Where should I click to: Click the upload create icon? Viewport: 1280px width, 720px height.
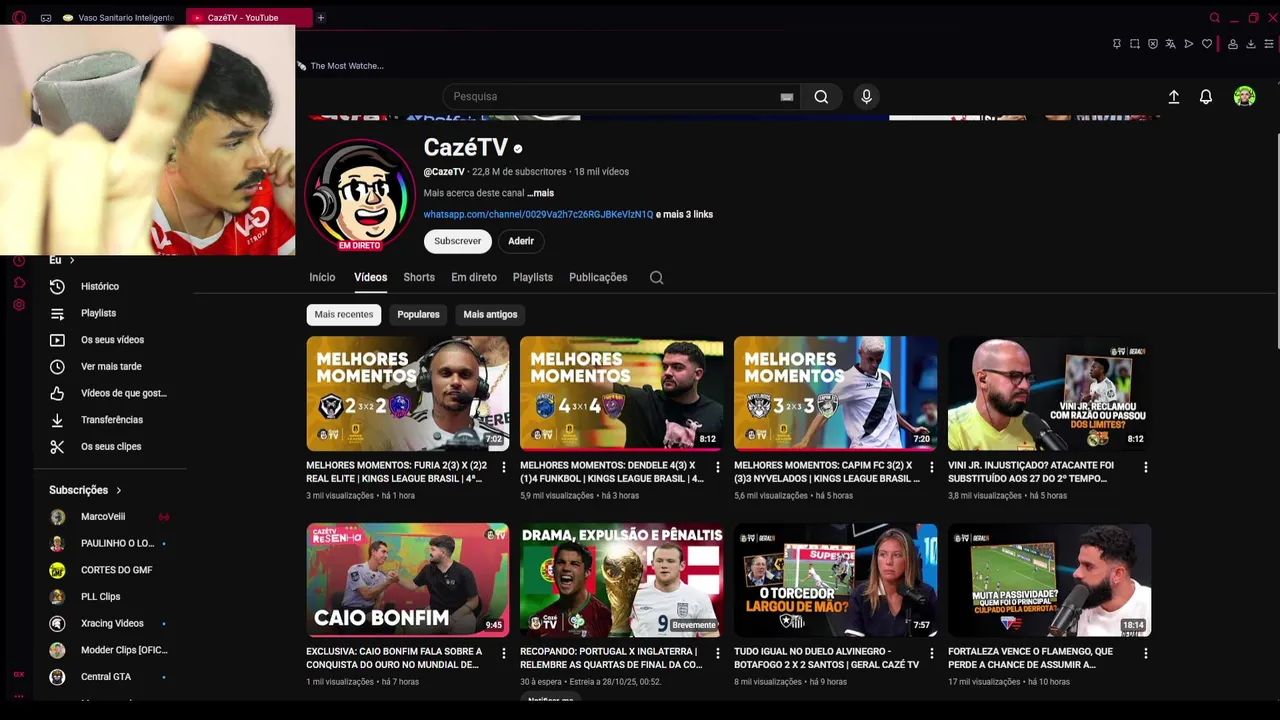1174,97
